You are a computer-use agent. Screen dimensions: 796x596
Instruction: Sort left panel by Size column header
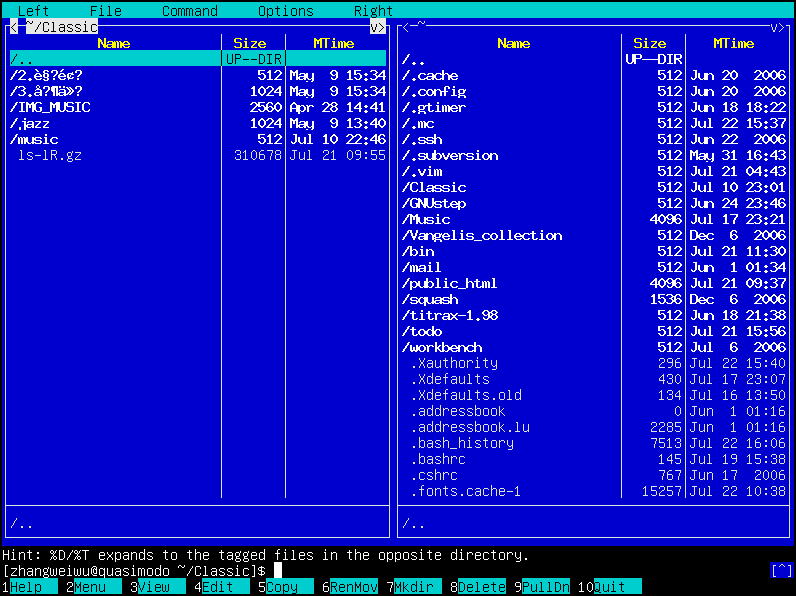point(250,43)
